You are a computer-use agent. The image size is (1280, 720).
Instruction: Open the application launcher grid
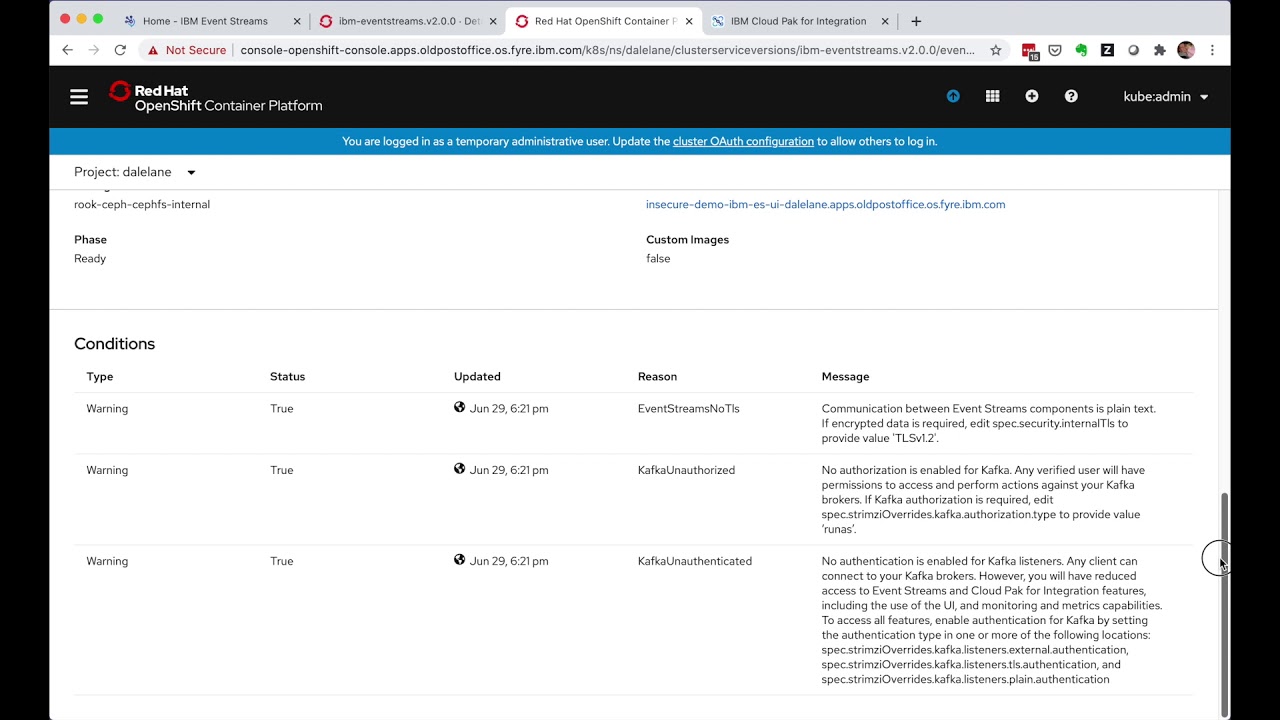click(992, 96)
